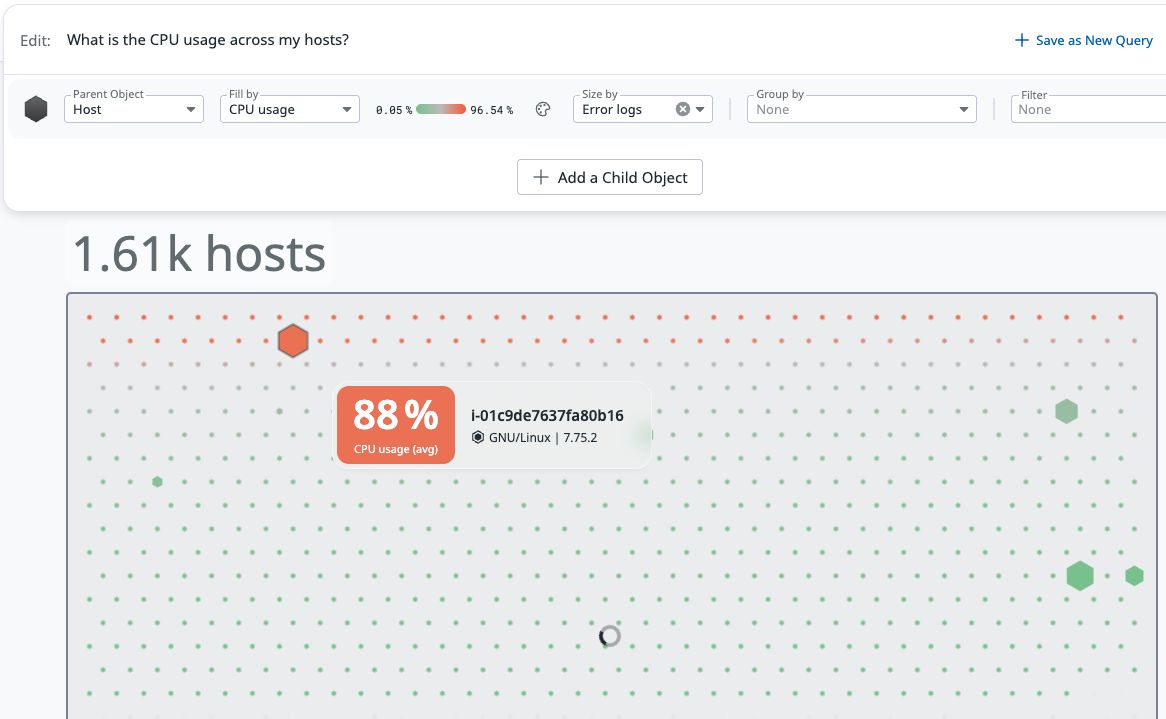The width and height of the screenshot is (1166, 719).
Task: Click the dark Host hexagon icon
Action: [x=36, y=109]
